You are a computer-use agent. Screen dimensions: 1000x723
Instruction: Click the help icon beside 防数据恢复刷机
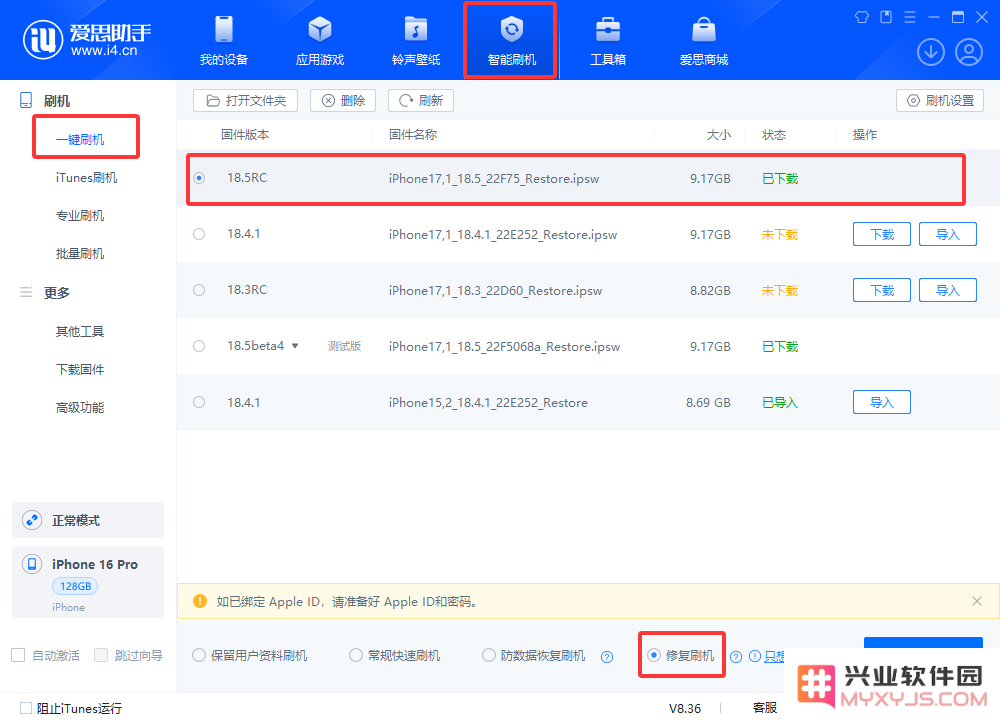[607, 657]
